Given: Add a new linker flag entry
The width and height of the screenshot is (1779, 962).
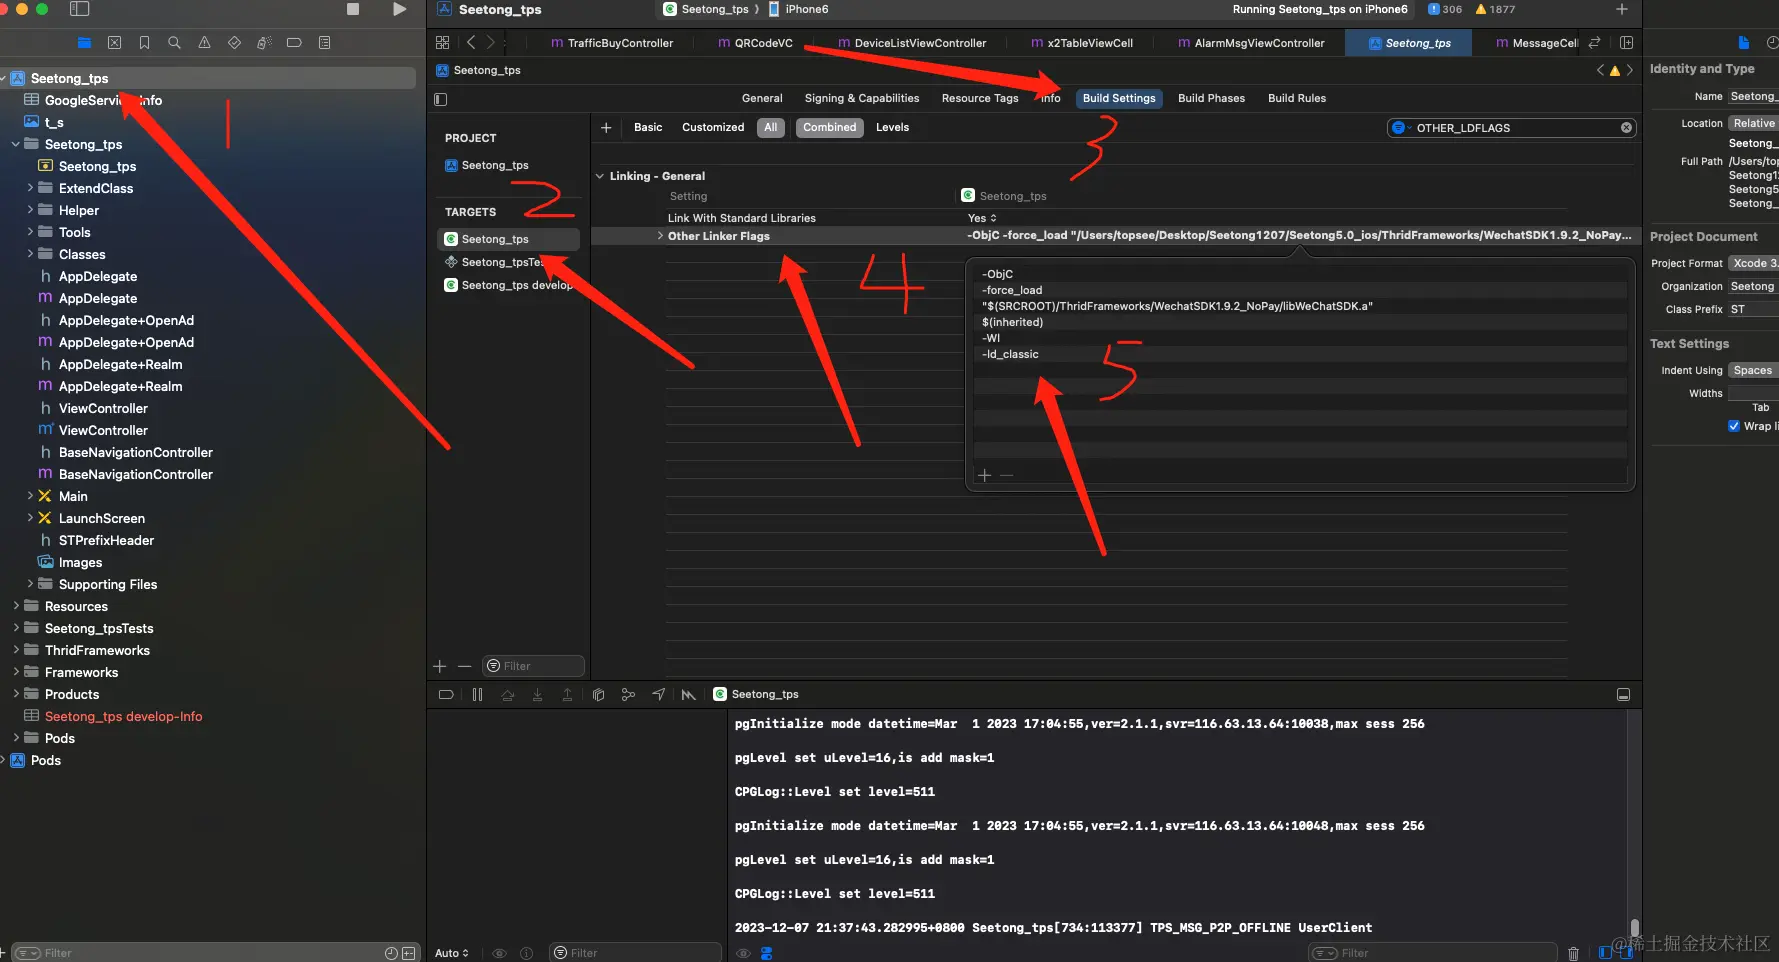Looking at the screenshot, I should pyautogui.click(x=985, y=476).
